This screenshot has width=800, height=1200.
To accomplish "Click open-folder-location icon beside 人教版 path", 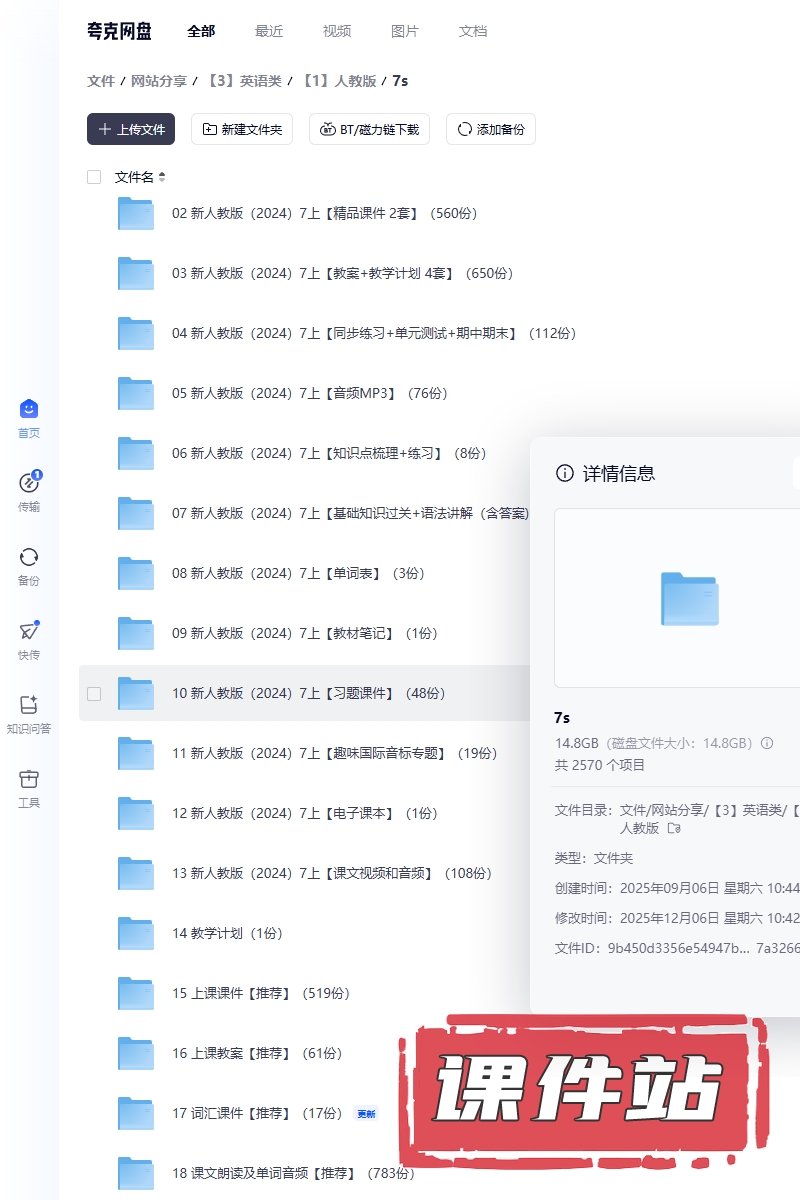I will pyautogui.click(x=674, y=828).
